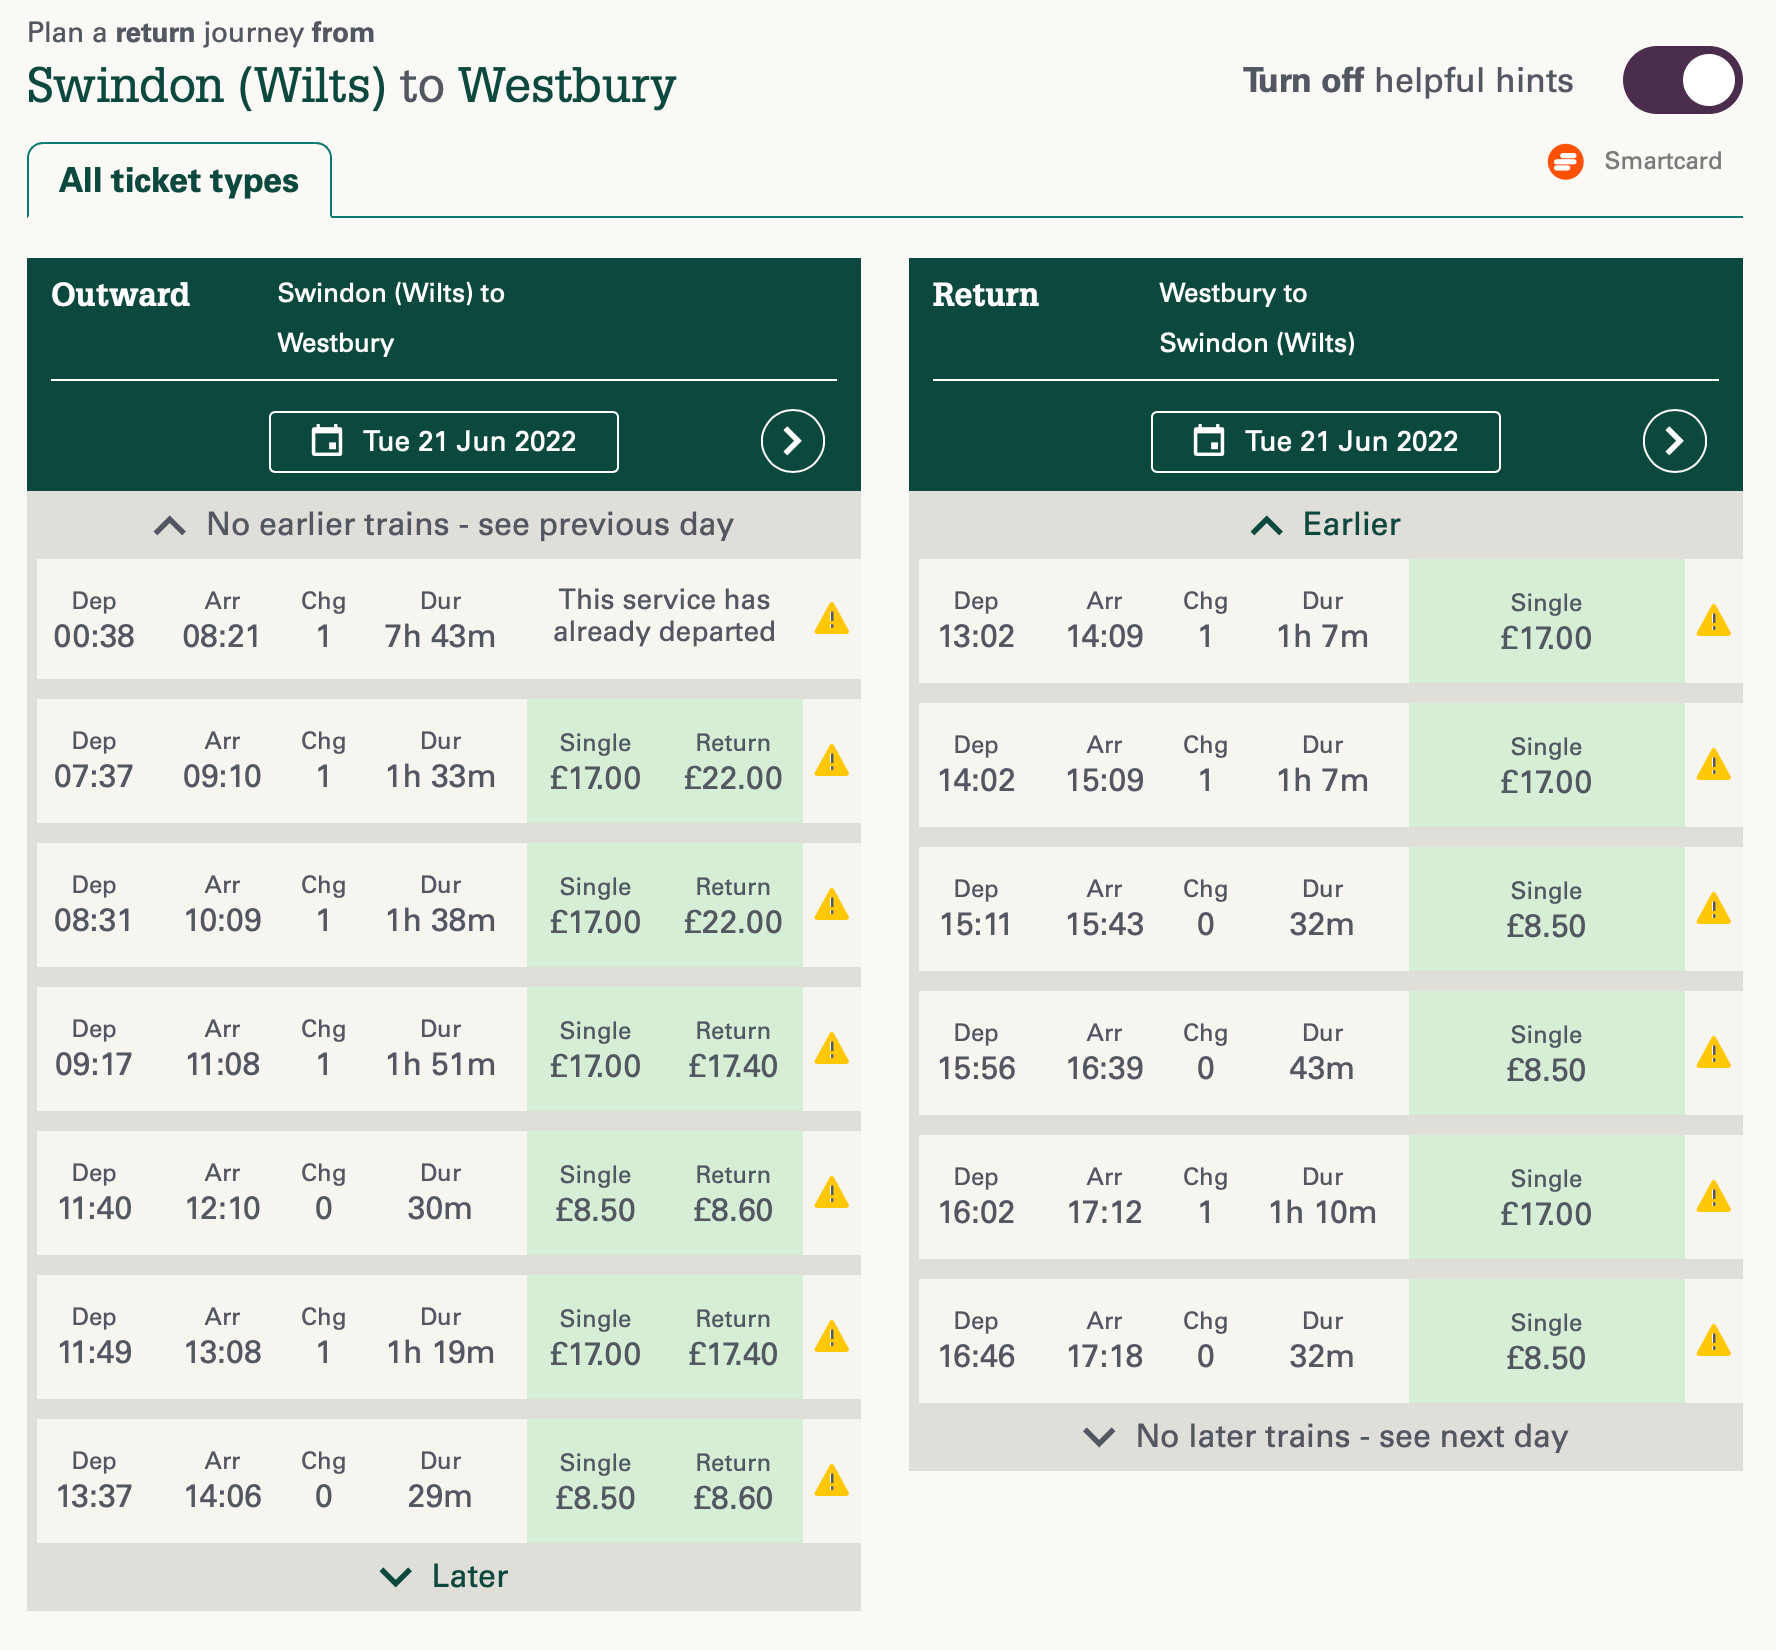Show Earlier return trains
This screenshot has height=1650, width=1776.
pos(1326,525)
